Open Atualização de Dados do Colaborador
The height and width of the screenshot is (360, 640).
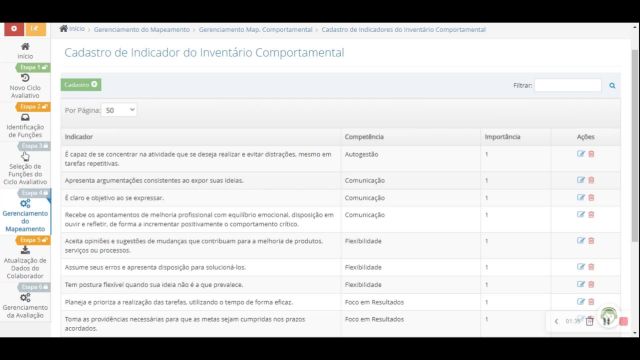point(25,262)
